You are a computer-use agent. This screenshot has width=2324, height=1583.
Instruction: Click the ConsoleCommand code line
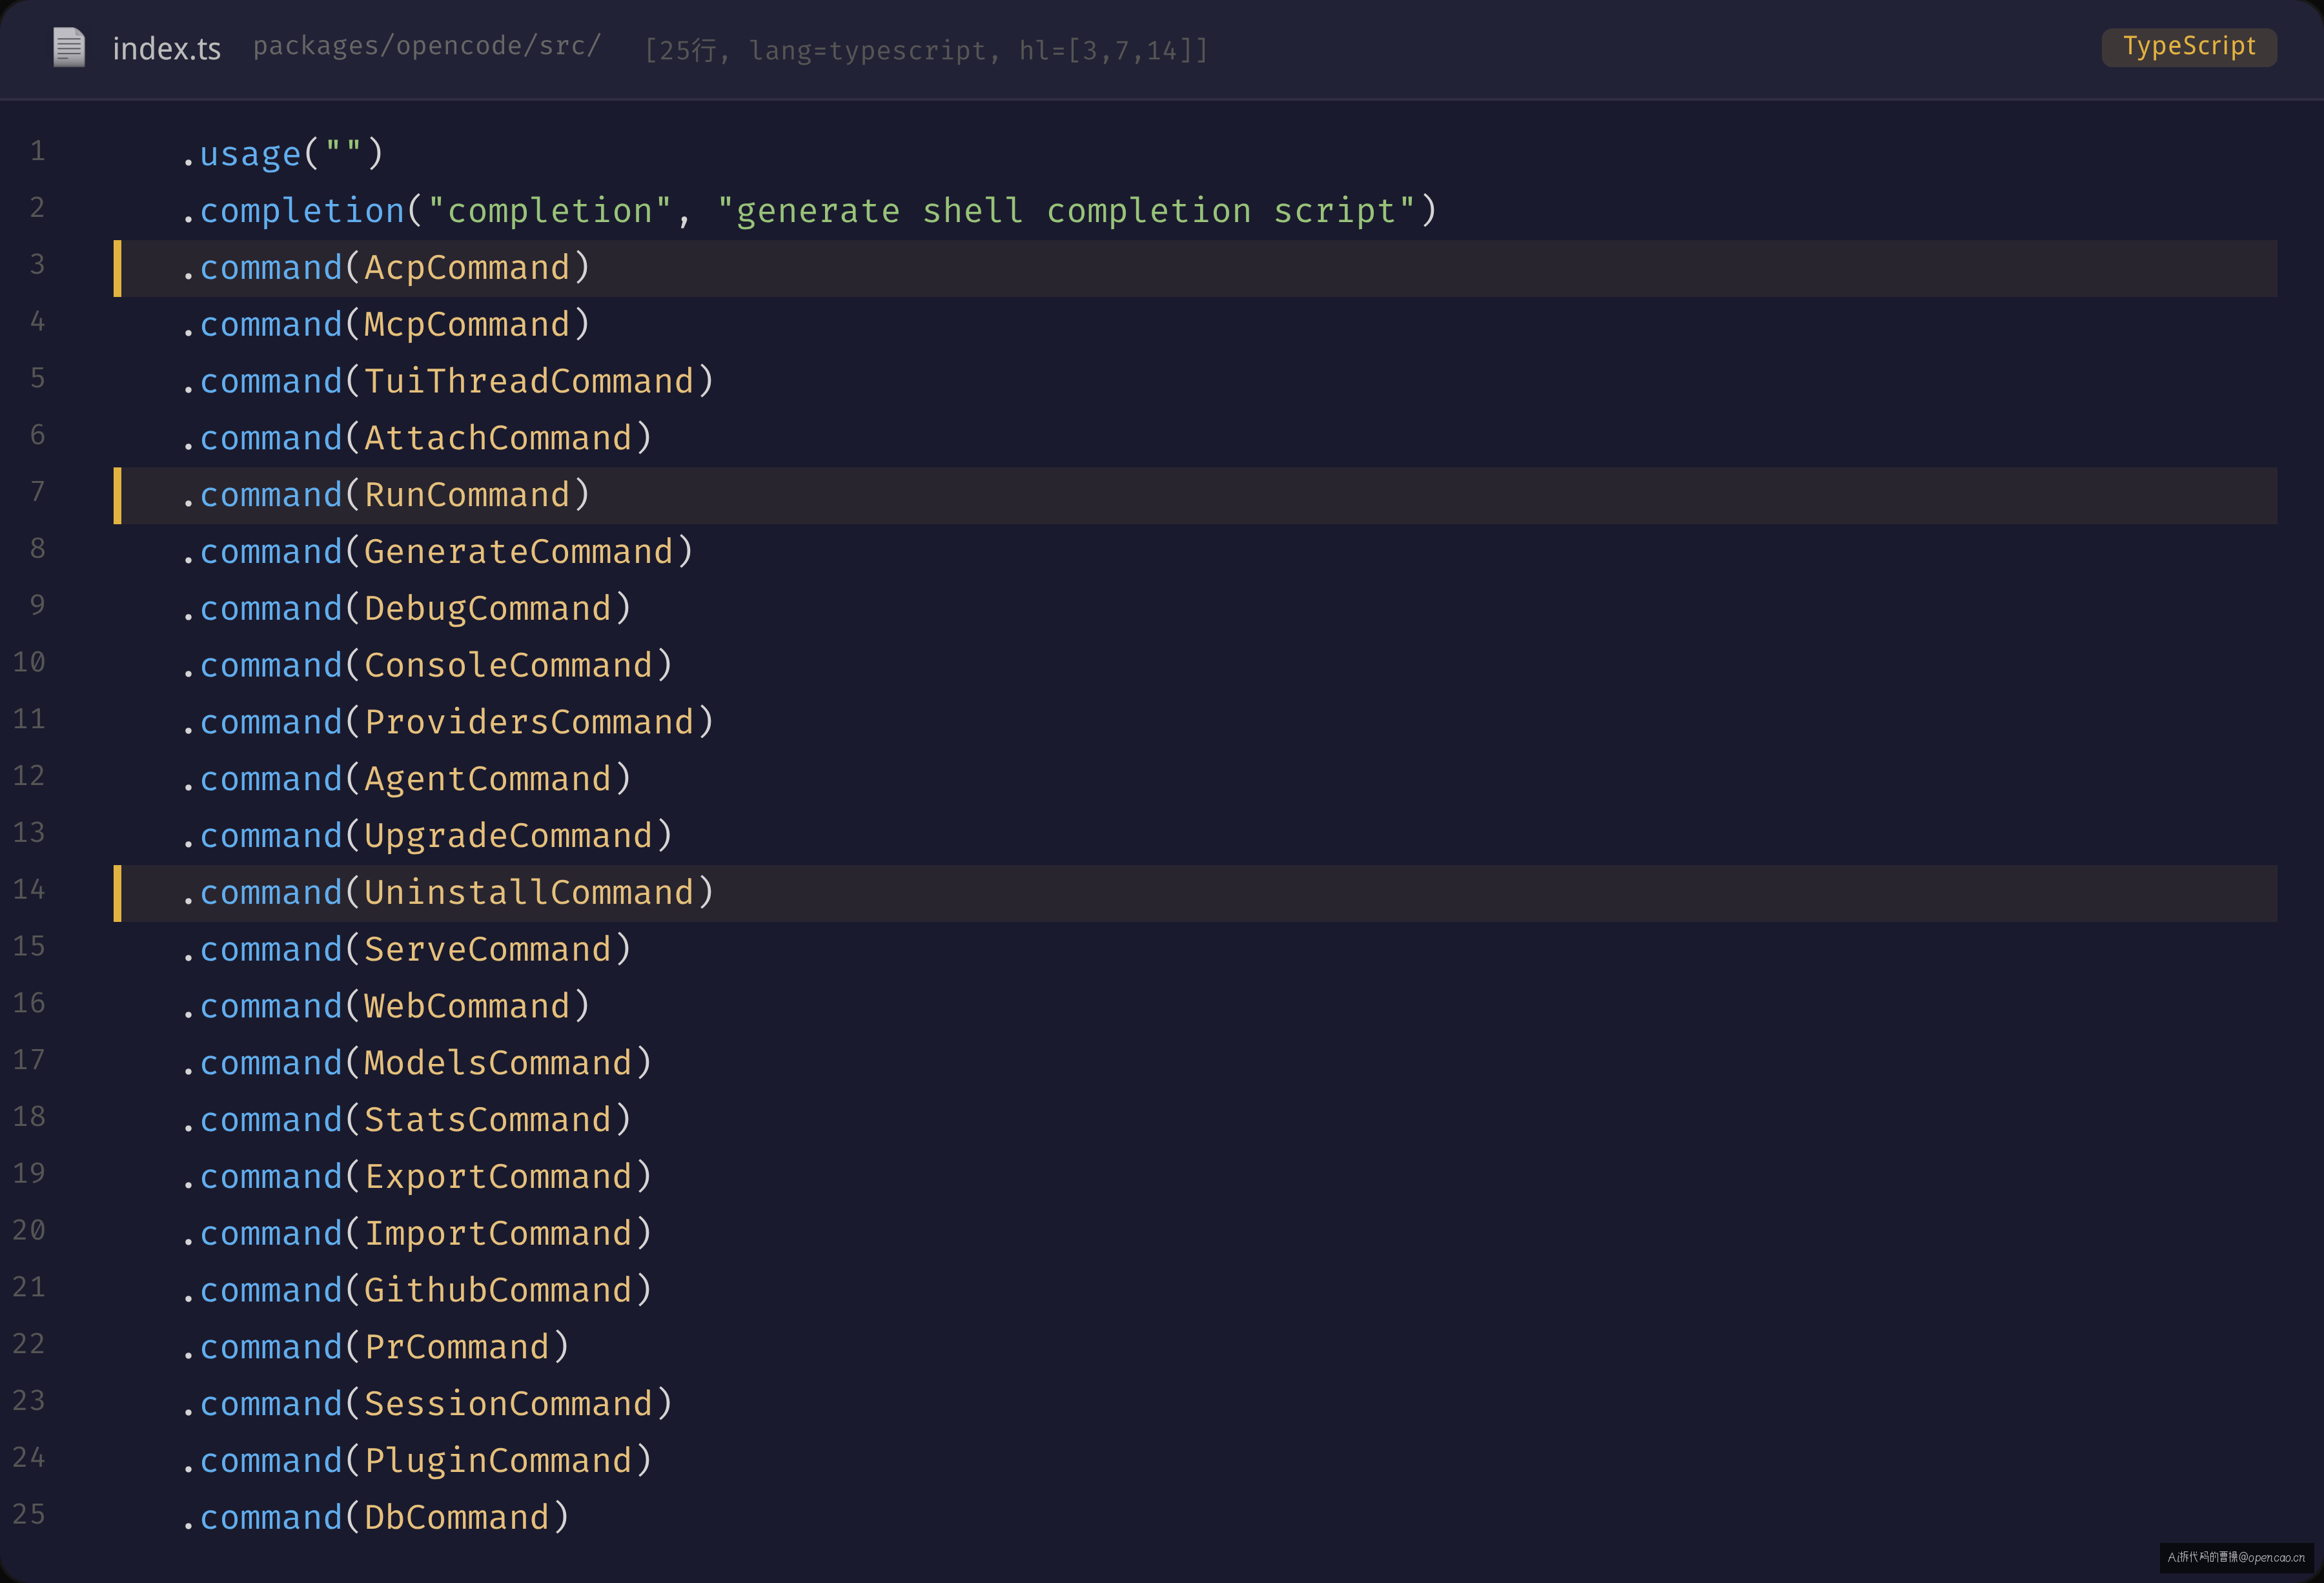point(427,666)
